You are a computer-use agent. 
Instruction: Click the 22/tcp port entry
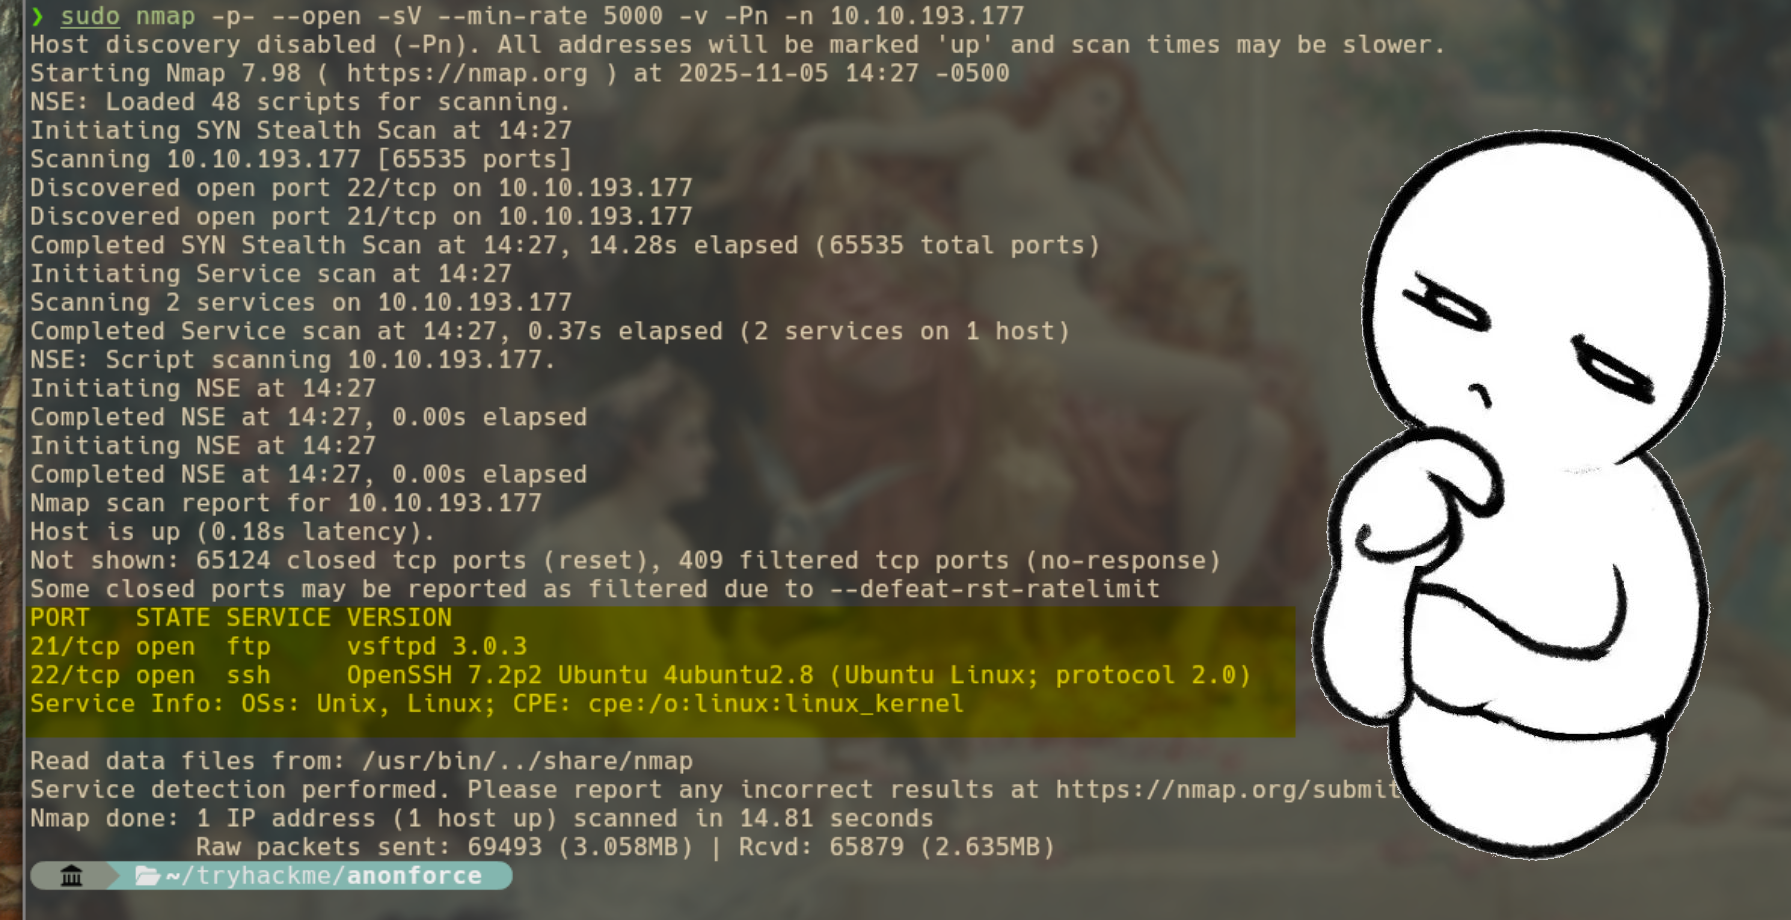pyautogui.click(x=75, y=676)
